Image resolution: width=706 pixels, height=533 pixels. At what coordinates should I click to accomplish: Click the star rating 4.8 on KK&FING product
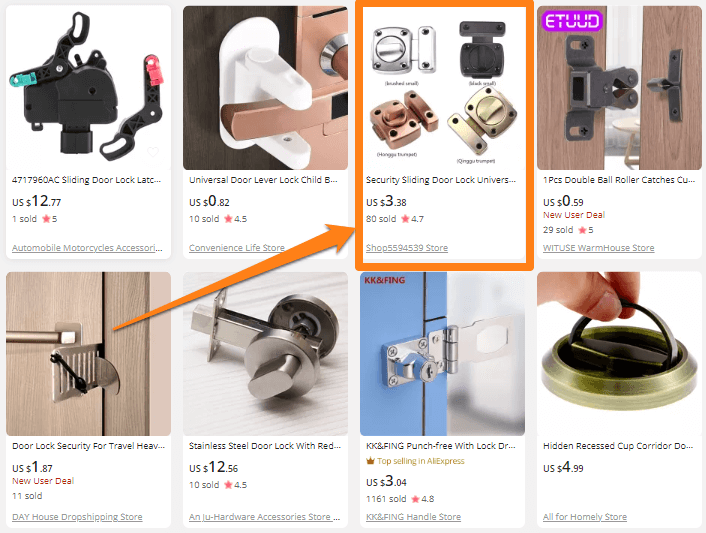pyautogui.click(x=422, y=499)
